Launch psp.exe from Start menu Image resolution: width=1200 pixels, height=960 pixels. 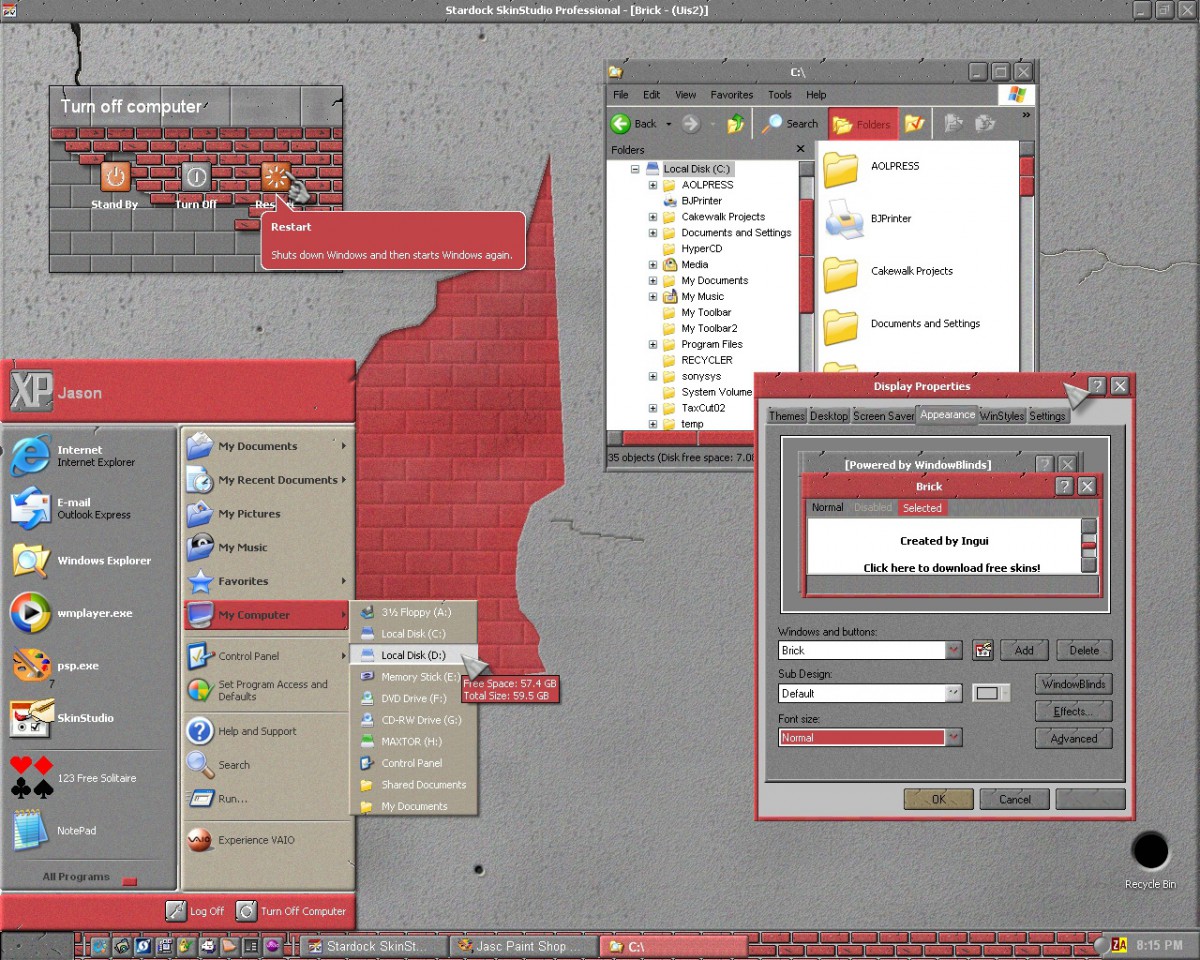(x=30, y=665)
